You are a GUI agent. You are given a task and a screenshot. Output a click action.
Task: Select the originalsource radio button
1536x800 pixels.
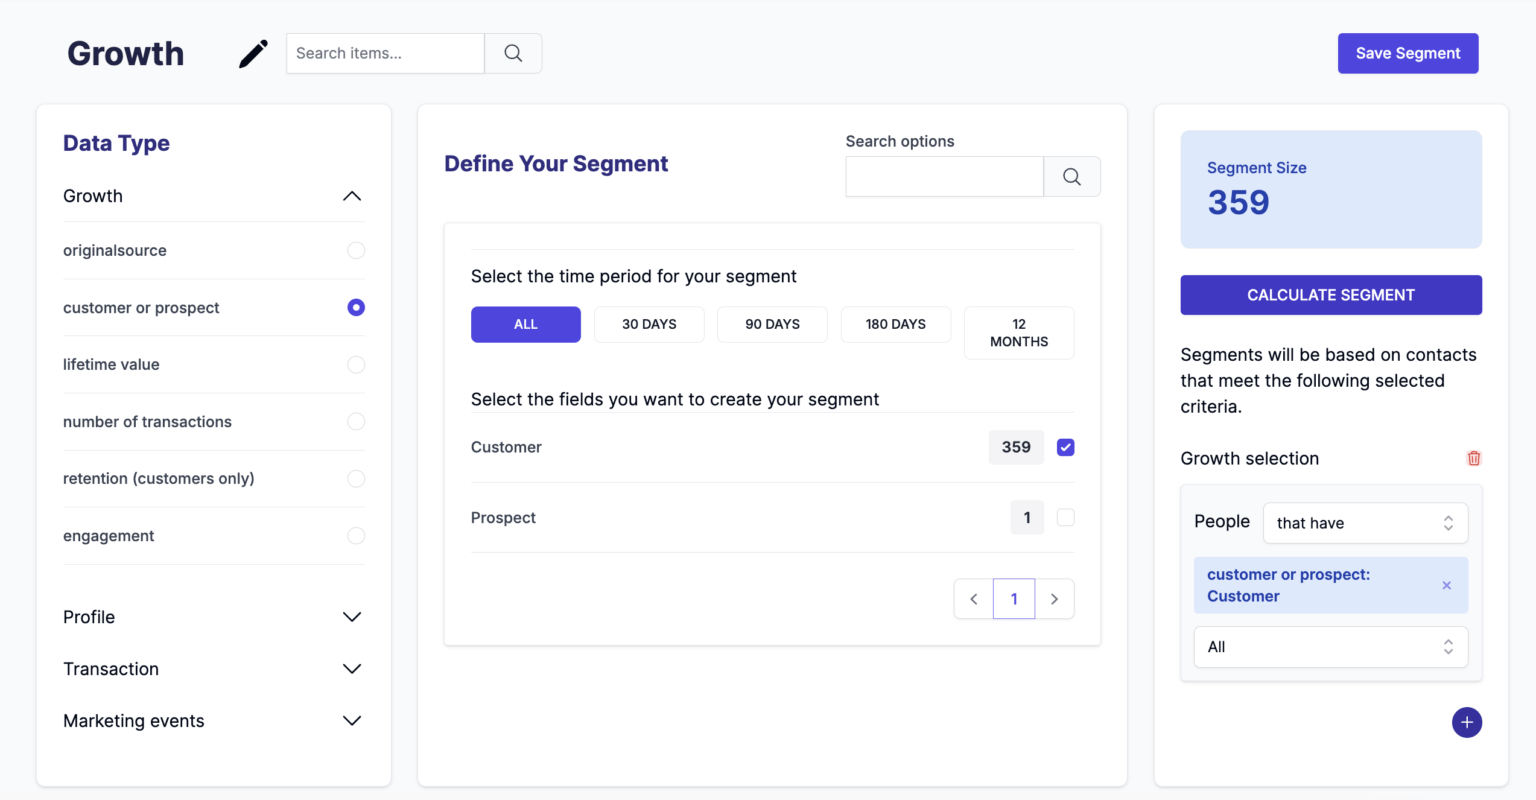click(x=356, y=250)
